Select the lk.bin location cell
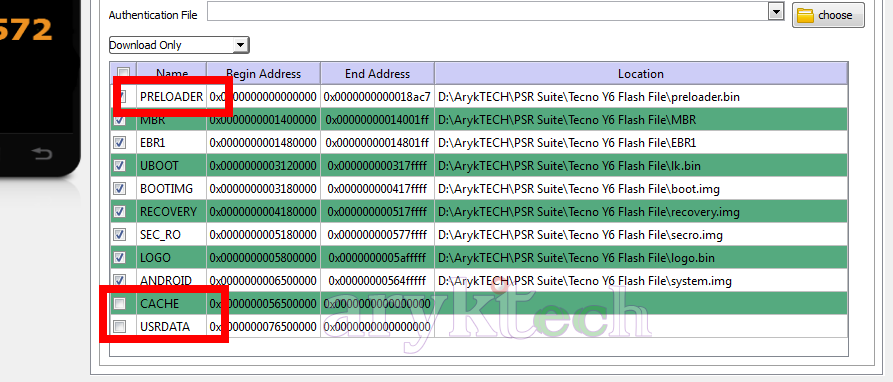 [641, 166]
